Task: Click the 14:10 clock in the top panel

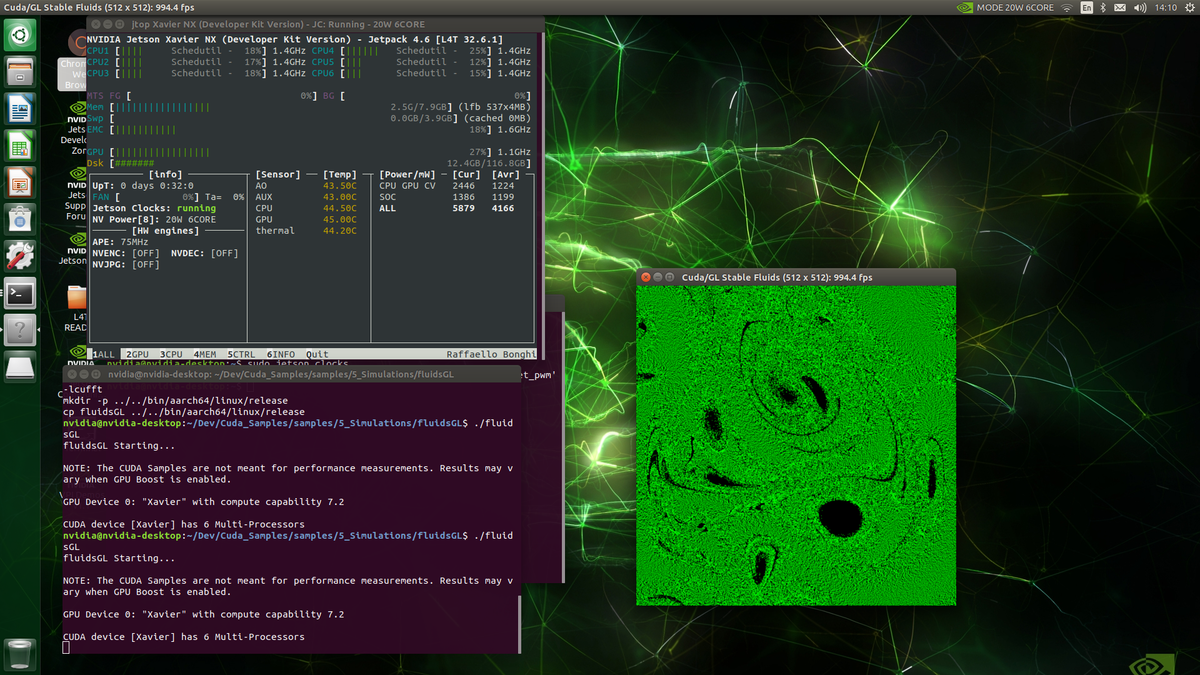Action: click(x=1165, y=7)
